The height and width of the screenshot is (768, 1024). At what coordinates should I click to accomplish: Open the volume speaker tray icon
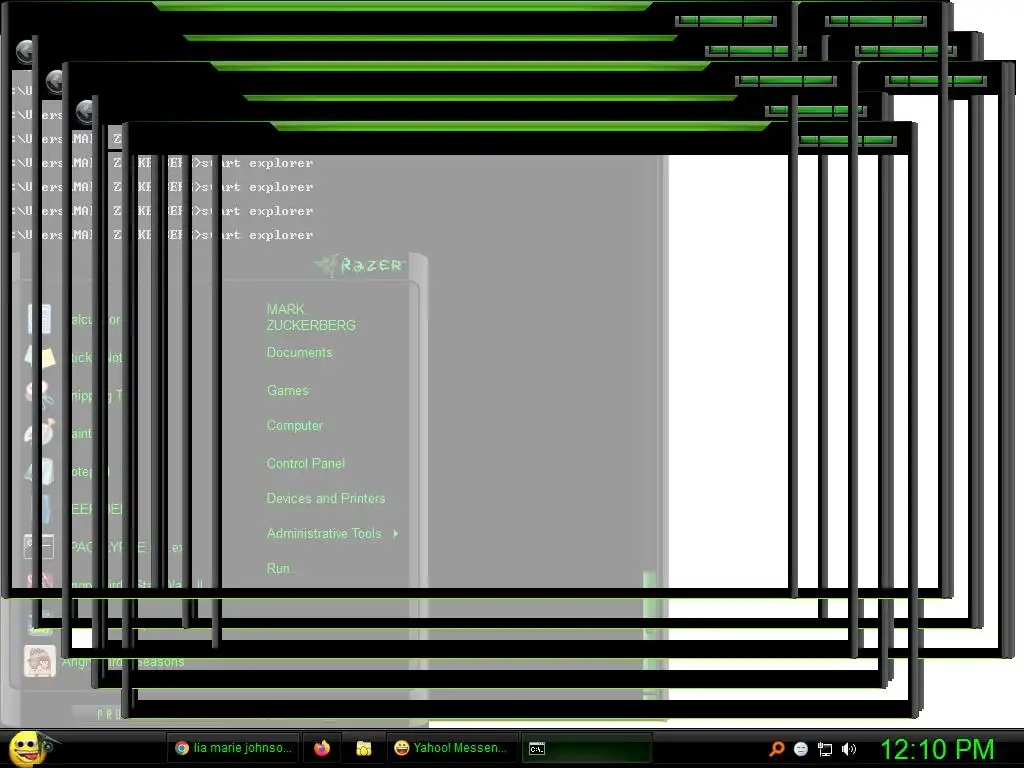coord(849,749)
